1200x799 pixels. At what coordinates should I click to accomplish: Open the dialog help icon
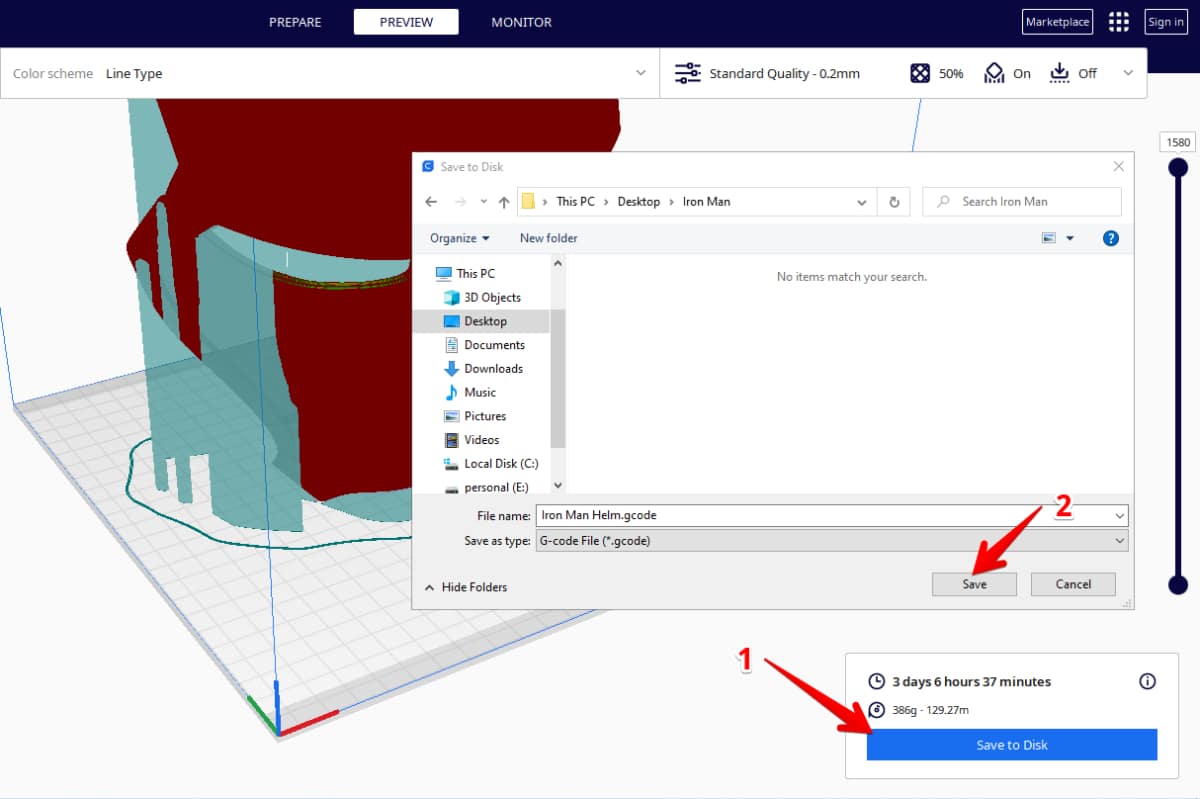point(1110,238)
